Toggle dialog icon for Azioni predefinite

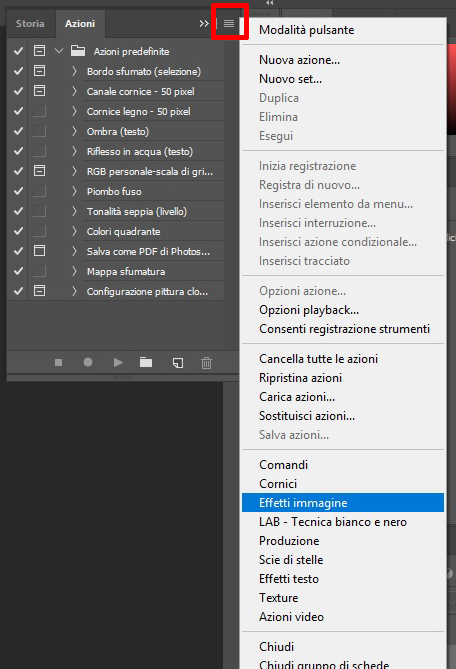(39, 51)
